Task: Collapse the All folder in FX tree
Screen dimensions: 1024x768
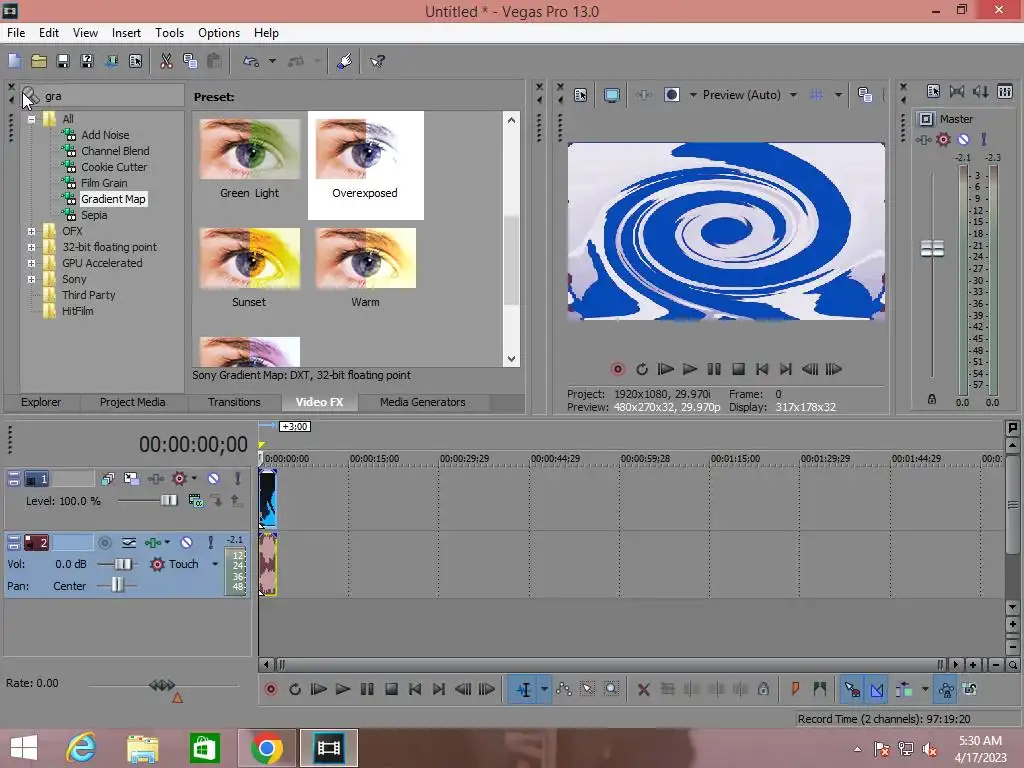Action: [x=31, y=120]
